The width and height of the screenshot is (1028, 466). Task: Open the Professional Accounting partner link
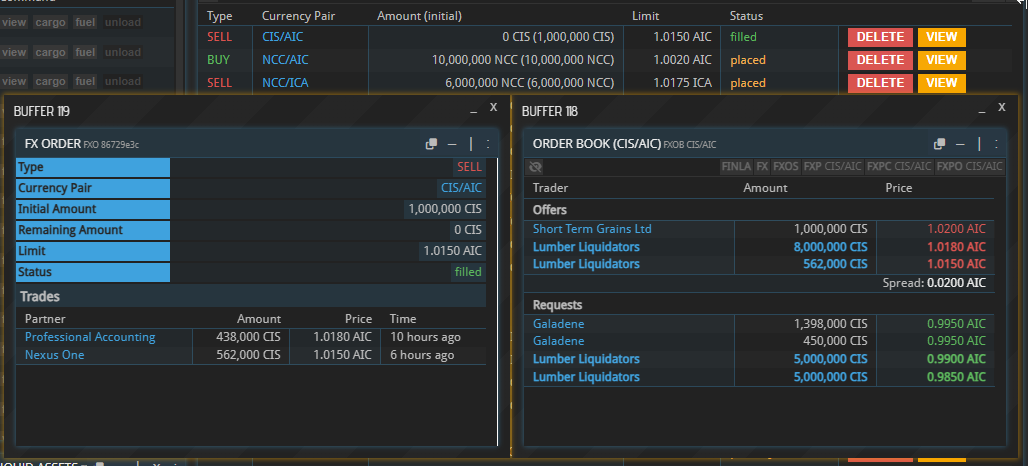pos(90,337)
